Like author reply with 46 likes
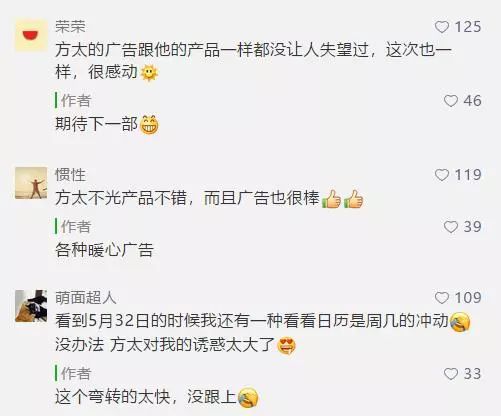The width and height of the screenshot is (501, 416). point(451,101)
